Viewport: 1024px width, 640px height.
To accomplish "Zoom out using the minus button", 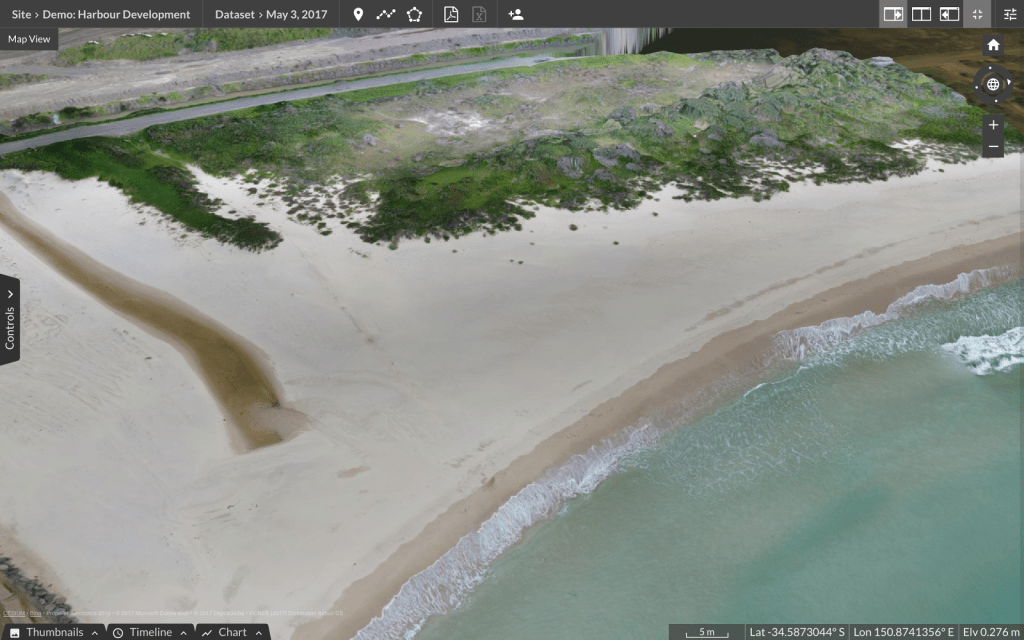I will pos(992,146).
